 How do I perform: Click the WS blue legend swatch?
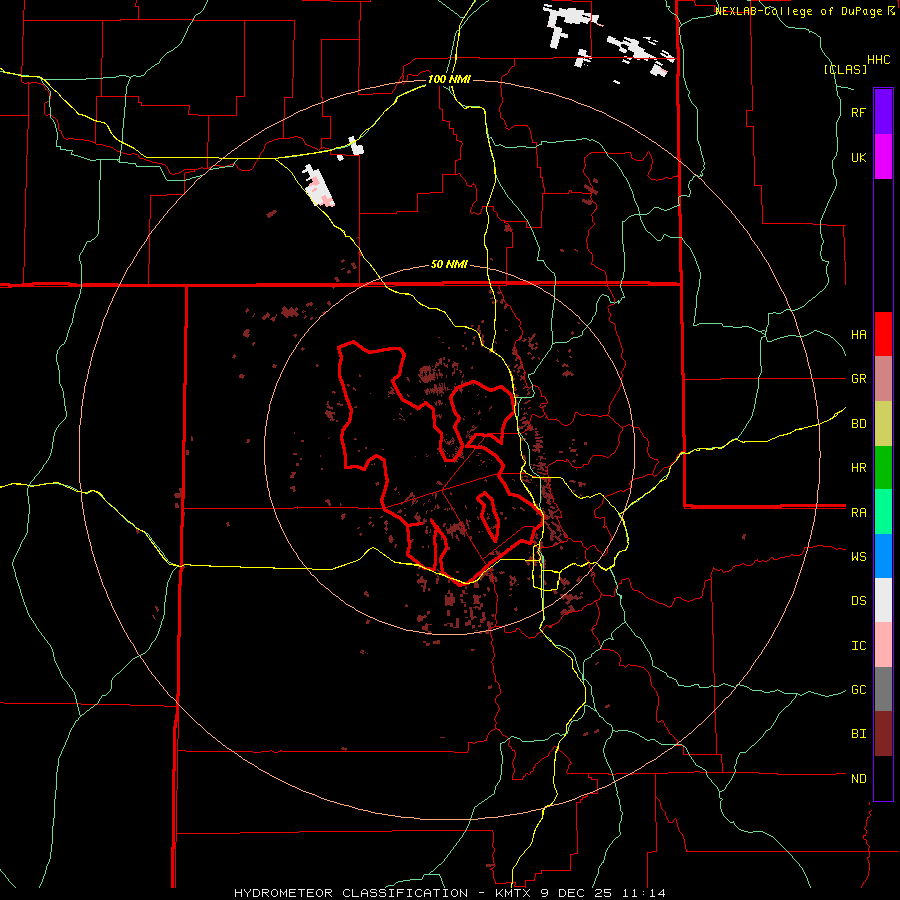point(883,556)
